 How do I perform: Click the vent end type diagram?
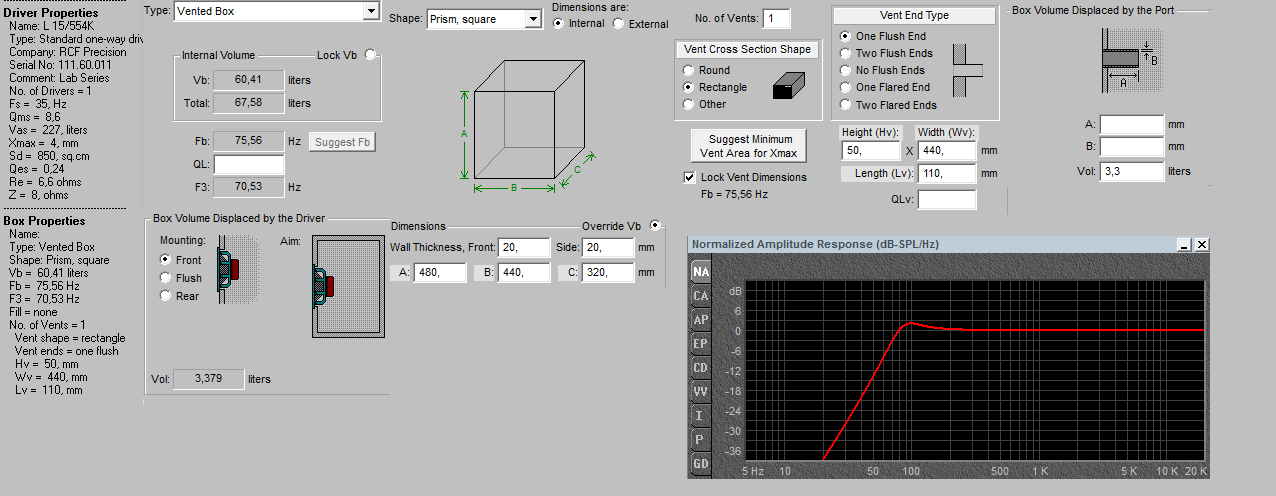(x=969, y=69)
